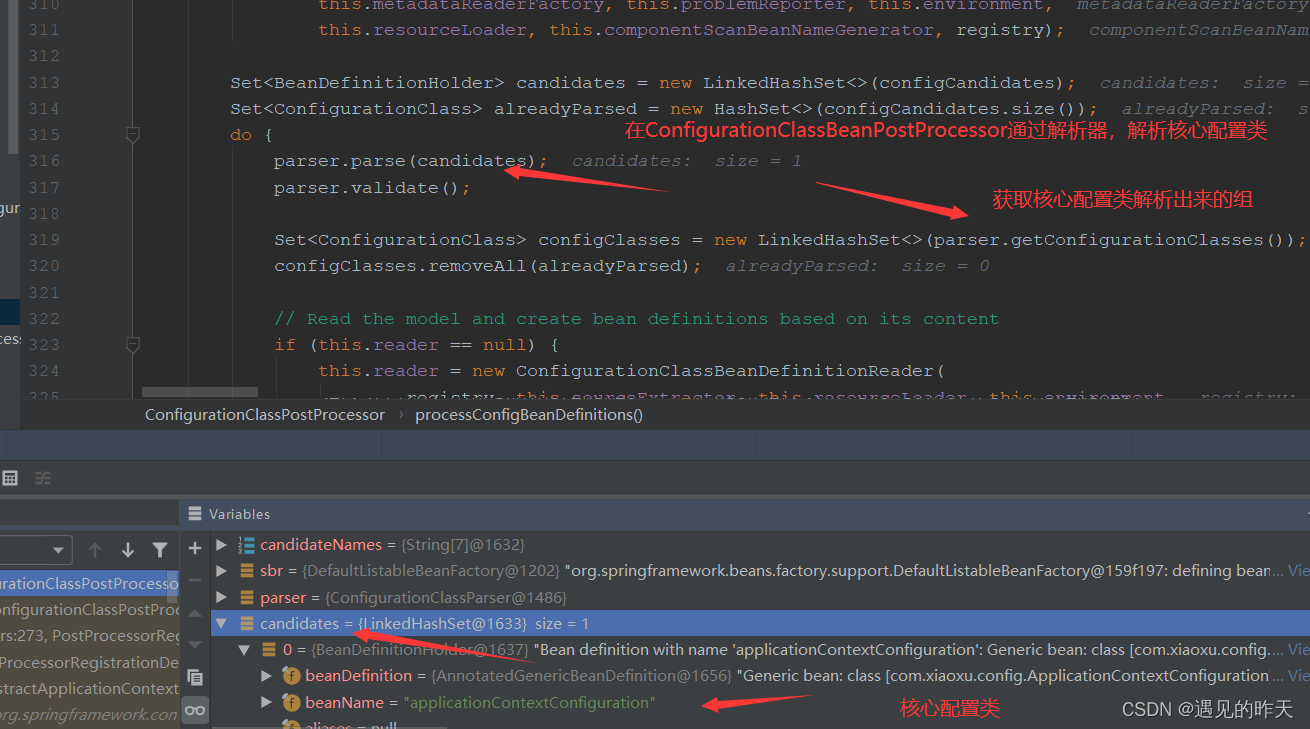Viewport: 1310px width, 729px height.
Task: Toggle the code fold marker at line 323
Action: point(132,344)
